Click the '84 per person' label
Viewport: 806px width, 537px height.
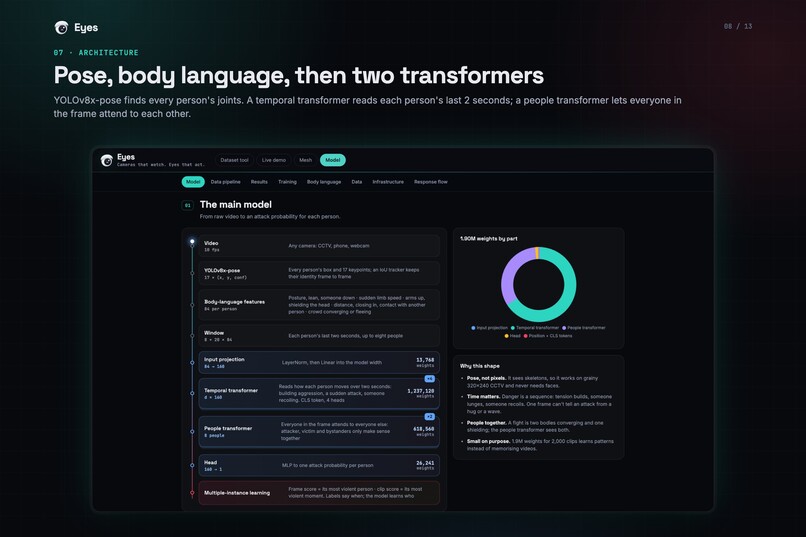coord(221,309)
